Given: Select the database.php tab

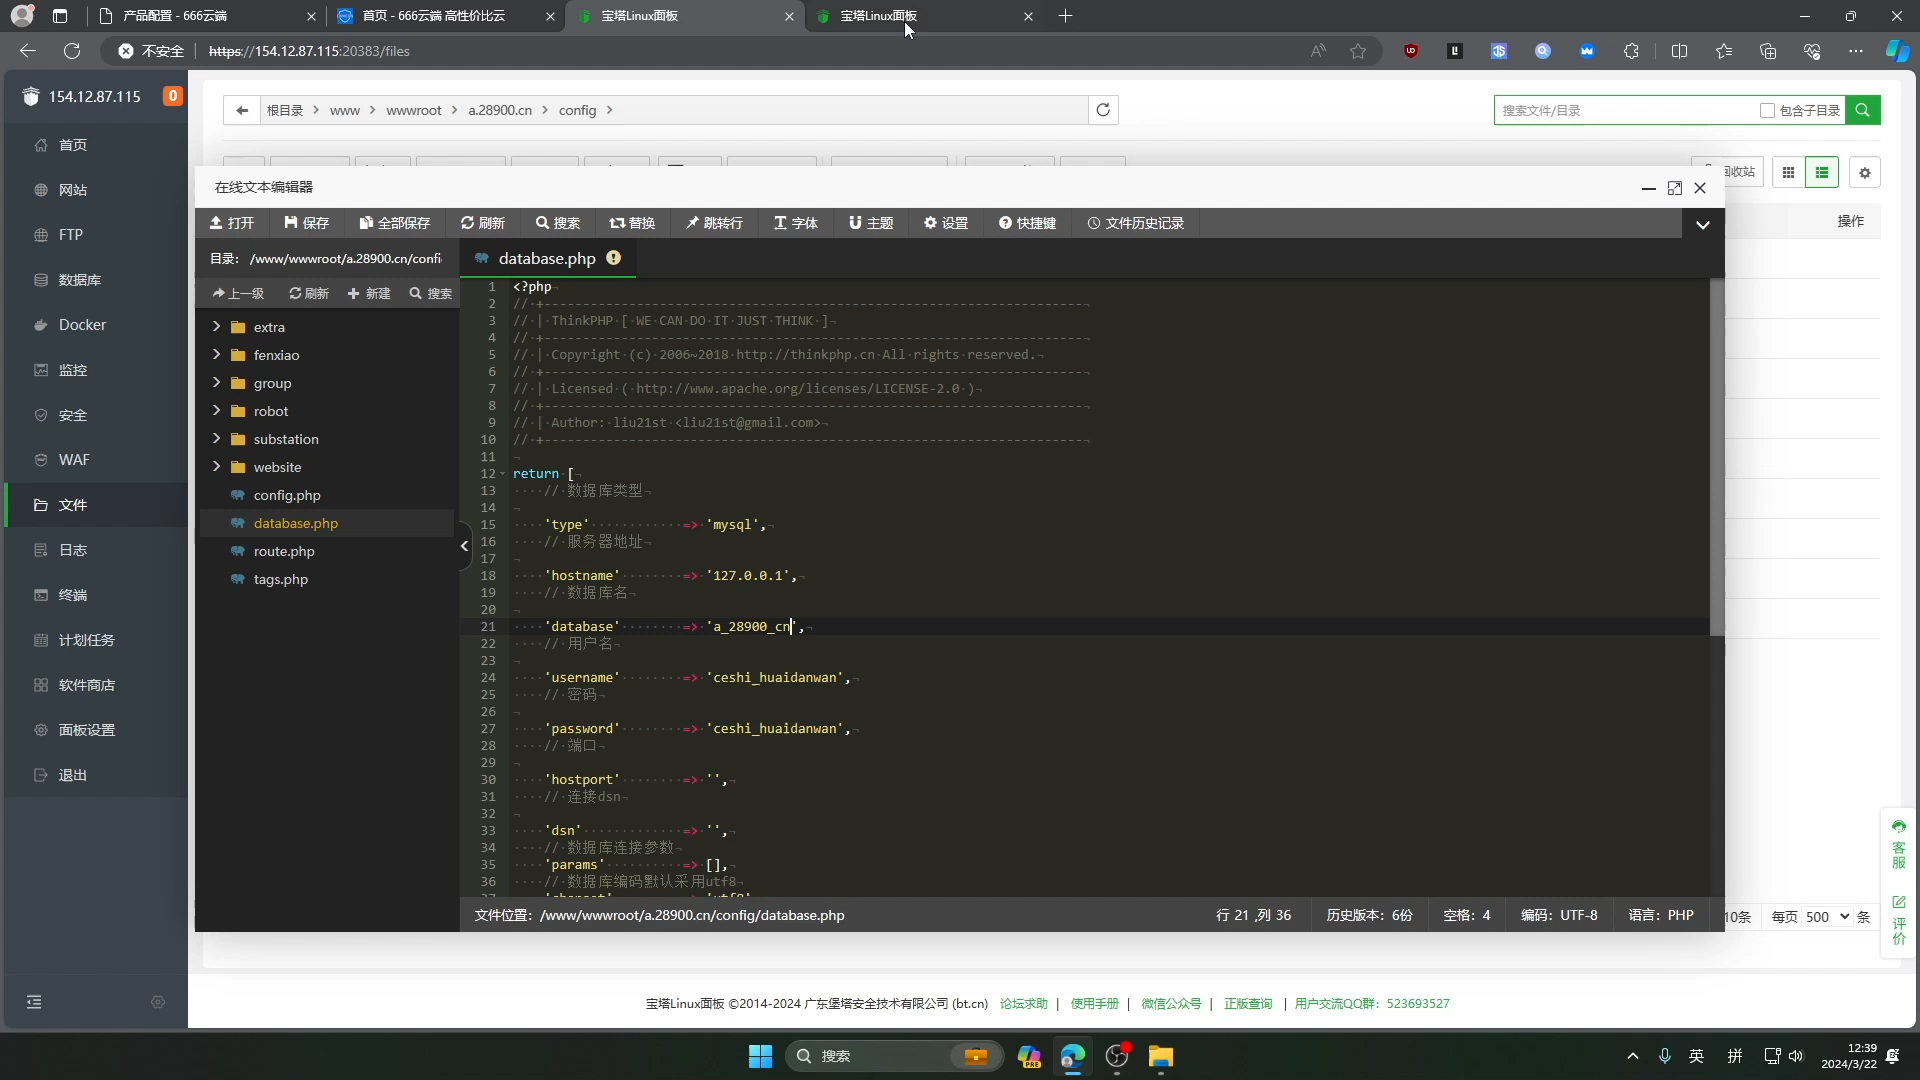Looking at the screenshot, I should tap(549, 258).
